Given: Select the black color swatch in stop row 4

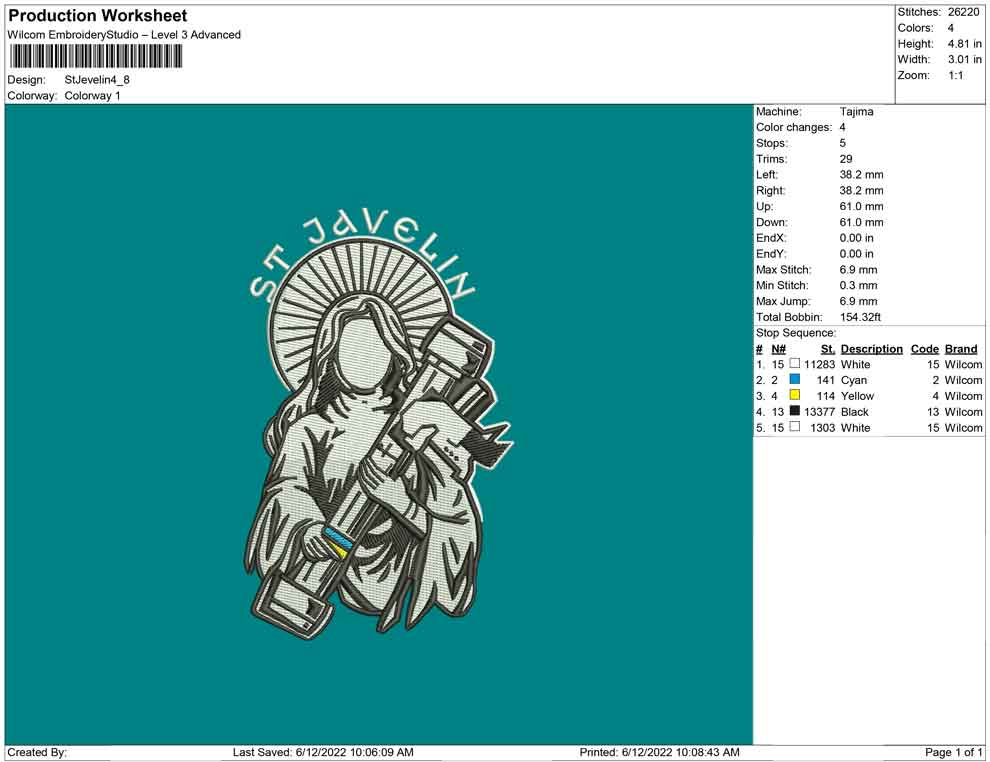Looking at the screenshot, I should click(795, 412).
